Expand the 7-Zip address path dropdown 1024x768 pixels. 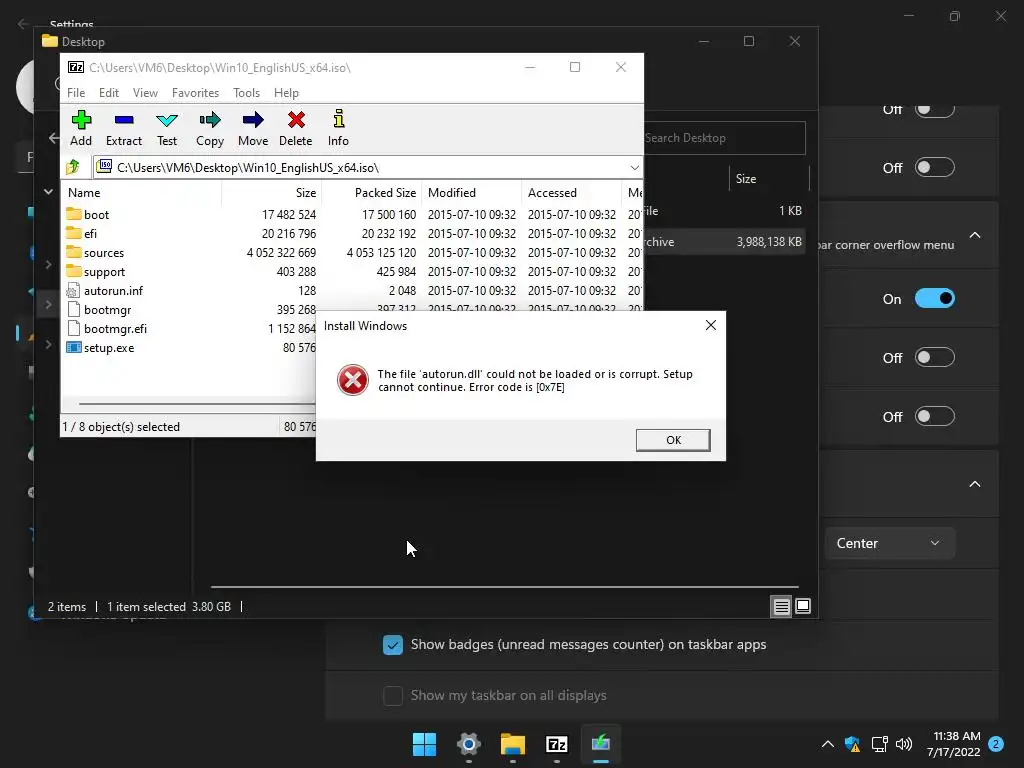click(x=634, y=168)
